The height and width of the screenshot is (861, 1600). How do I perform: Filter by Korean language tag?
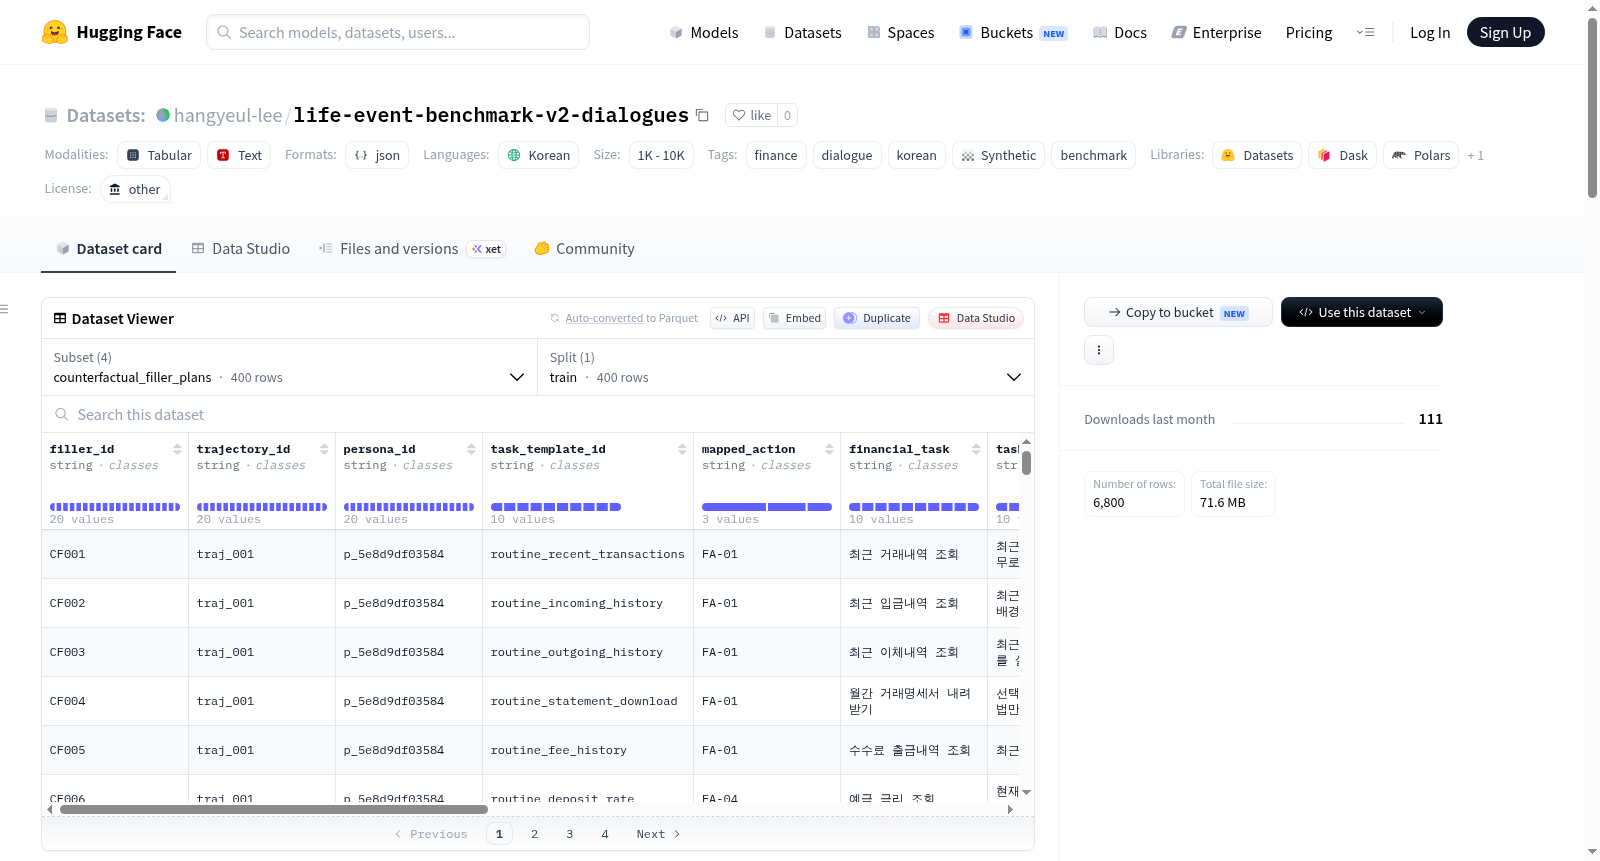[x=538, y=155]
